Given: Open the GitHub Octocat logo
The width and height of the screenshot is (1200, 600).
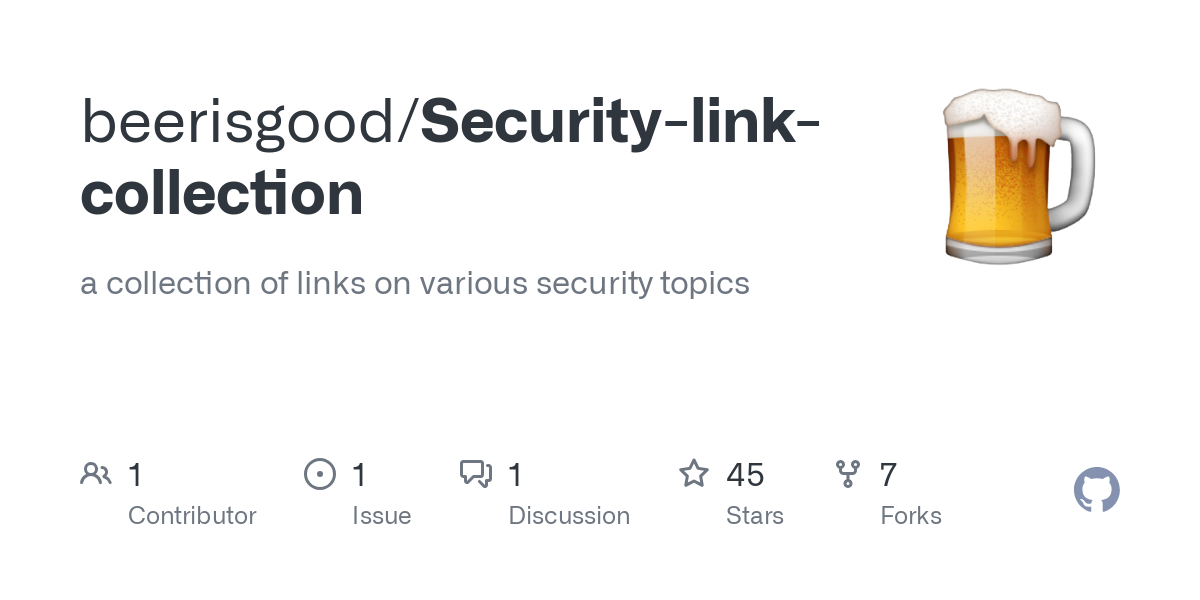Looking at the screenshot, I should [x=1097, y=490].
